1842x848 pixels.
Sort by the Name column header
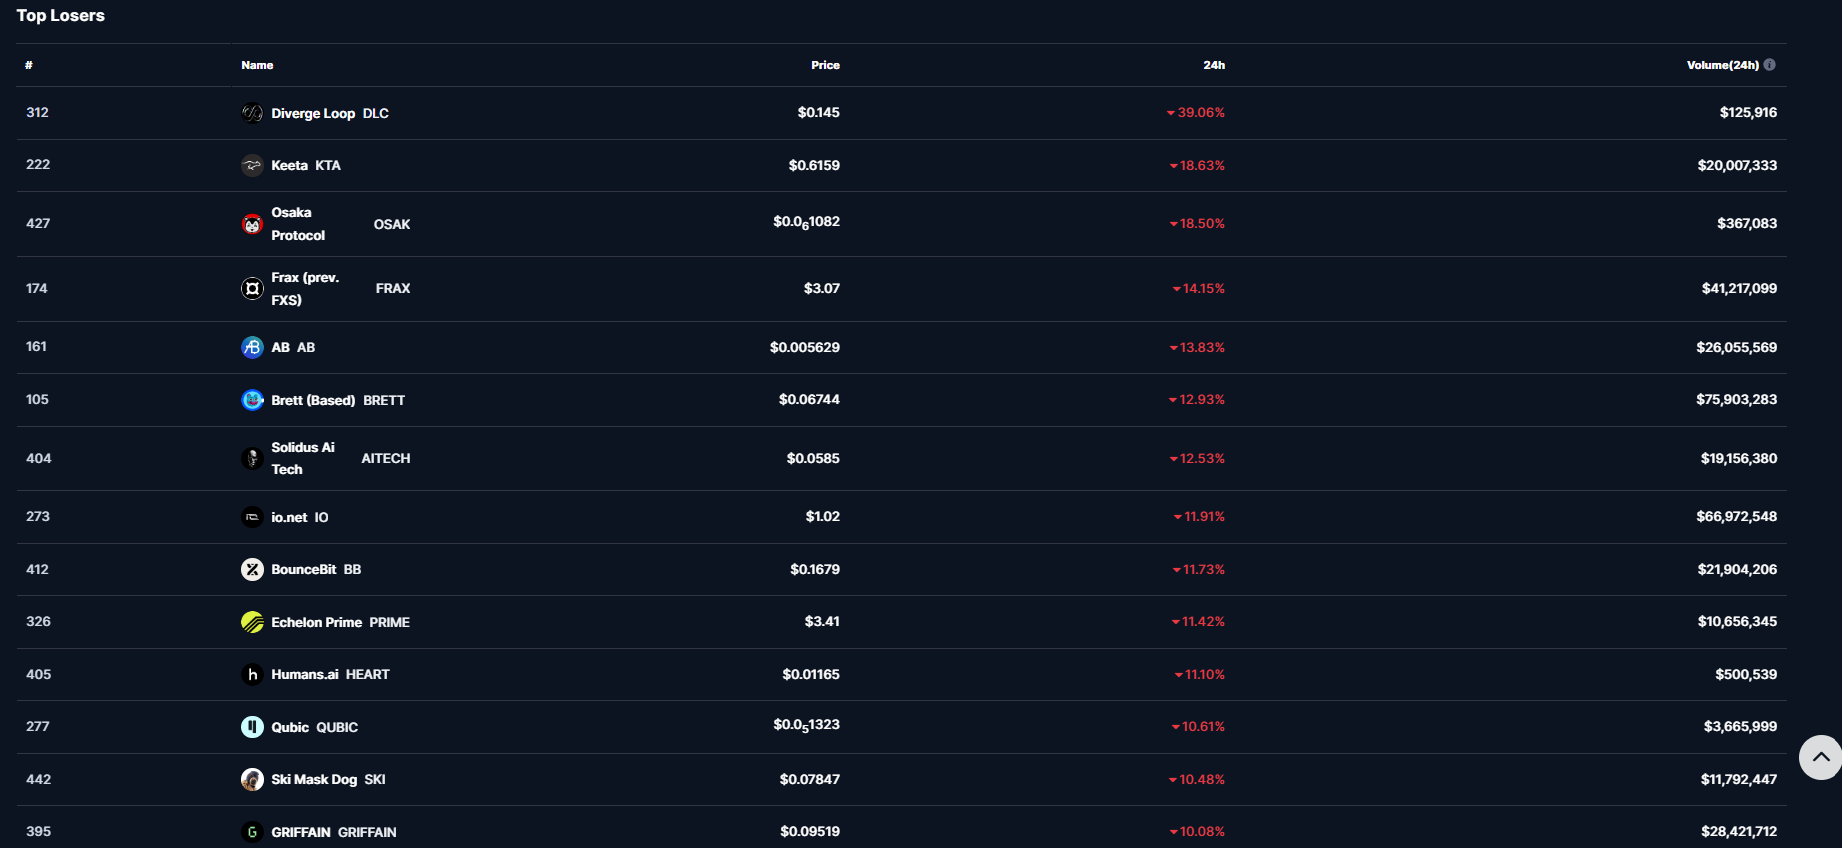(x=257, y=65)
